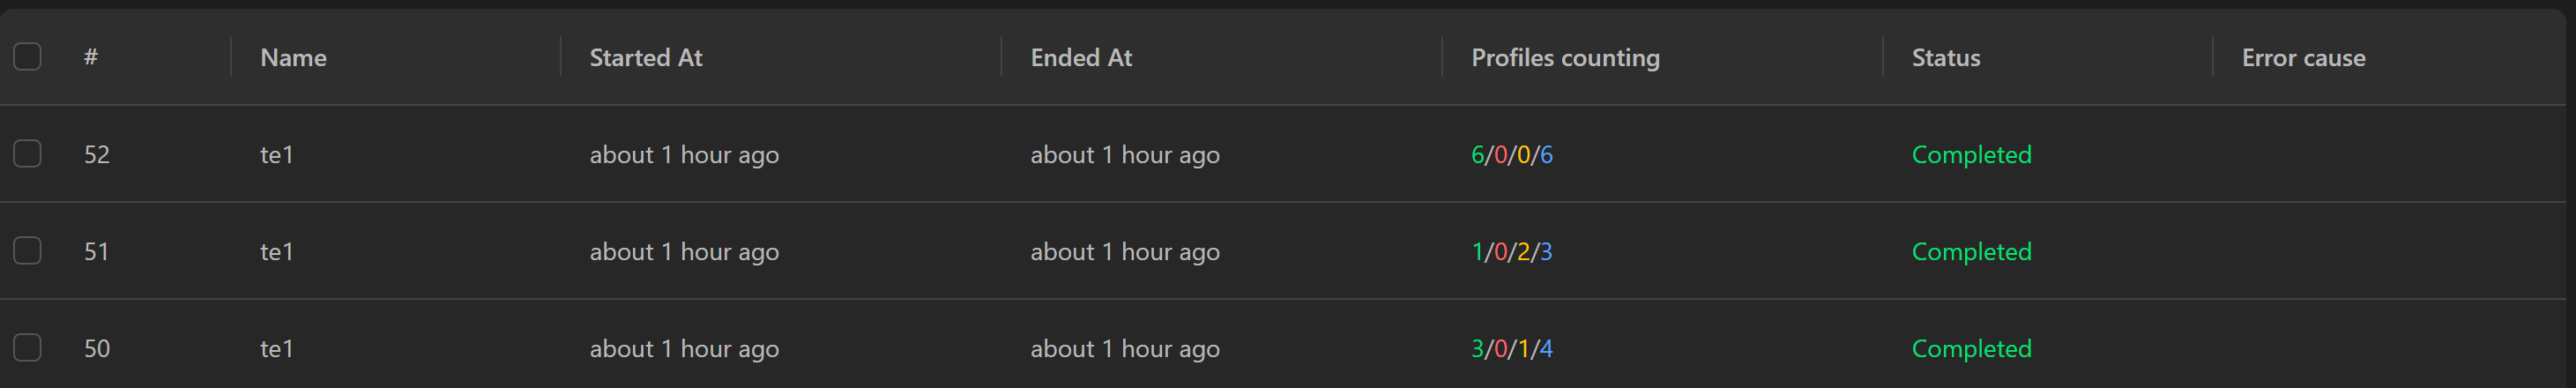Screen dimensions: 2576x388
Task: Click the Name column header
Action: click(x=293, y=58)
